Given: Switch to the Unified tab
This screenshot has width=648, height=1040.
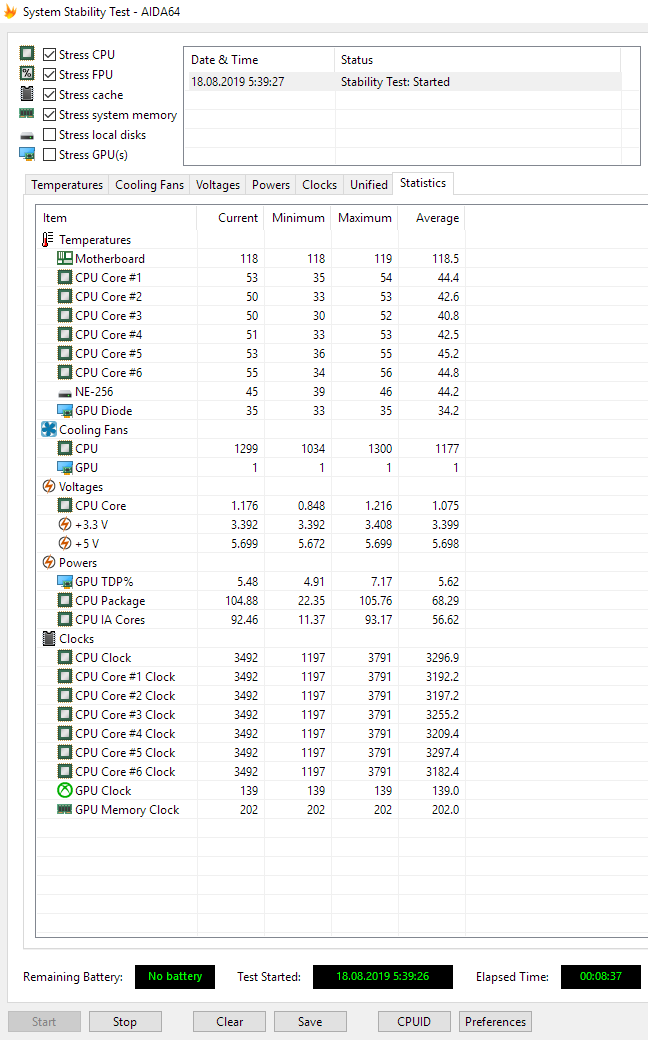Looking at the screenshot, I should [369, 184].
